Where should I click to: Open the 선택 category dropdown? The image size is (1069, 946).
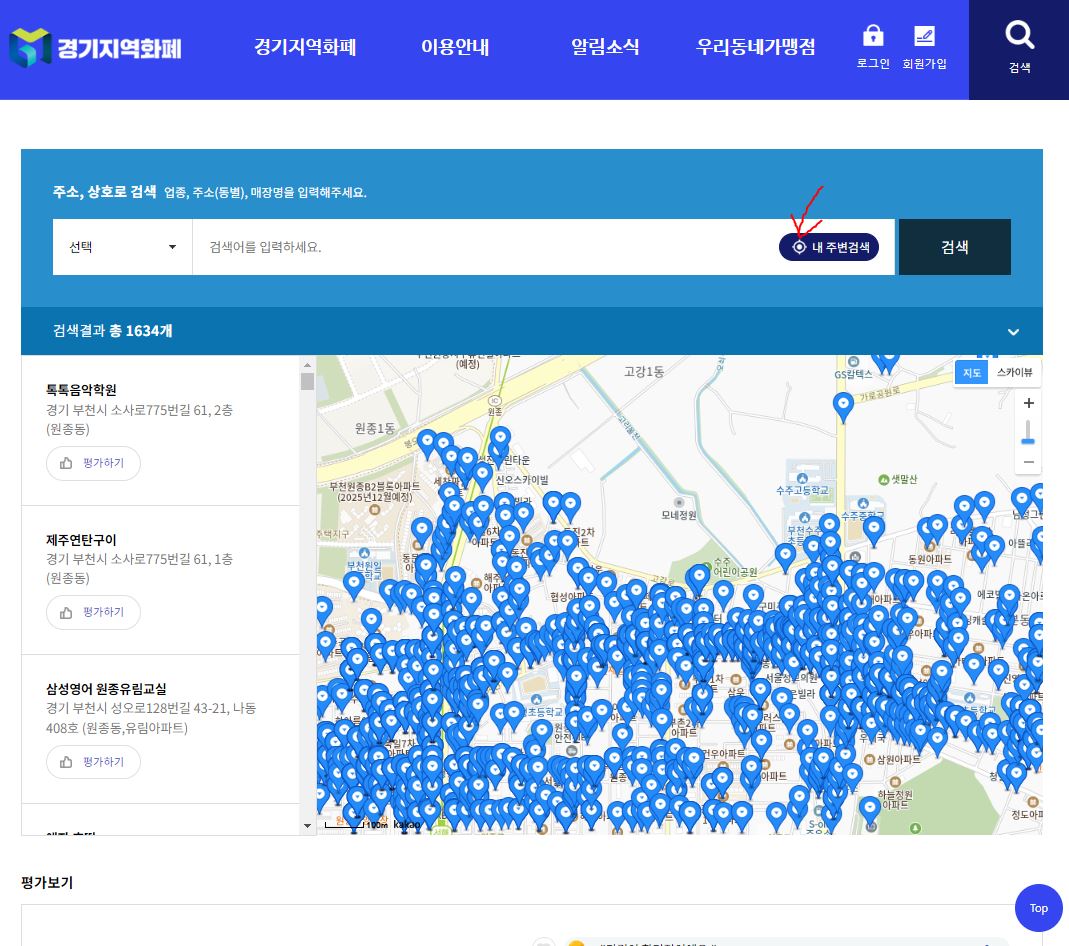tap(123, 247)
